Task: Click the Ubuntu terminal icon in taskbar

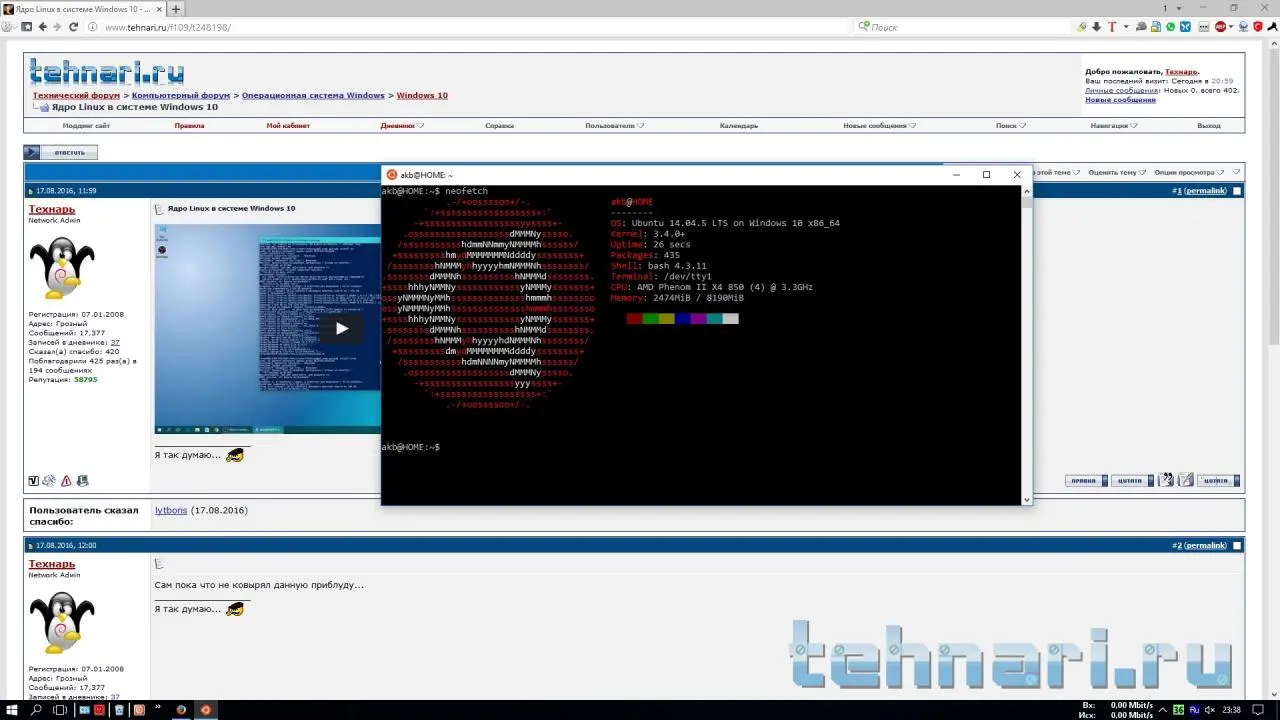Action: pyautogui.click(x=206, y=710)
